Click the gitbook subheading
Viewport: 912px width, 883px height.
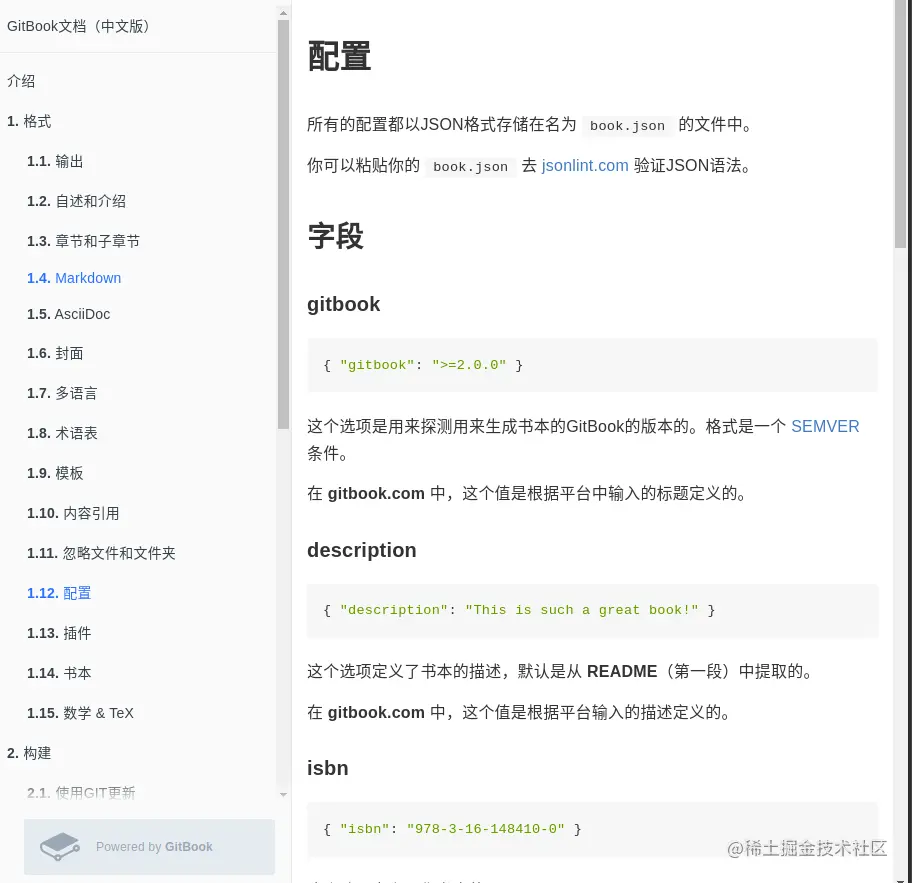(344, 304)
